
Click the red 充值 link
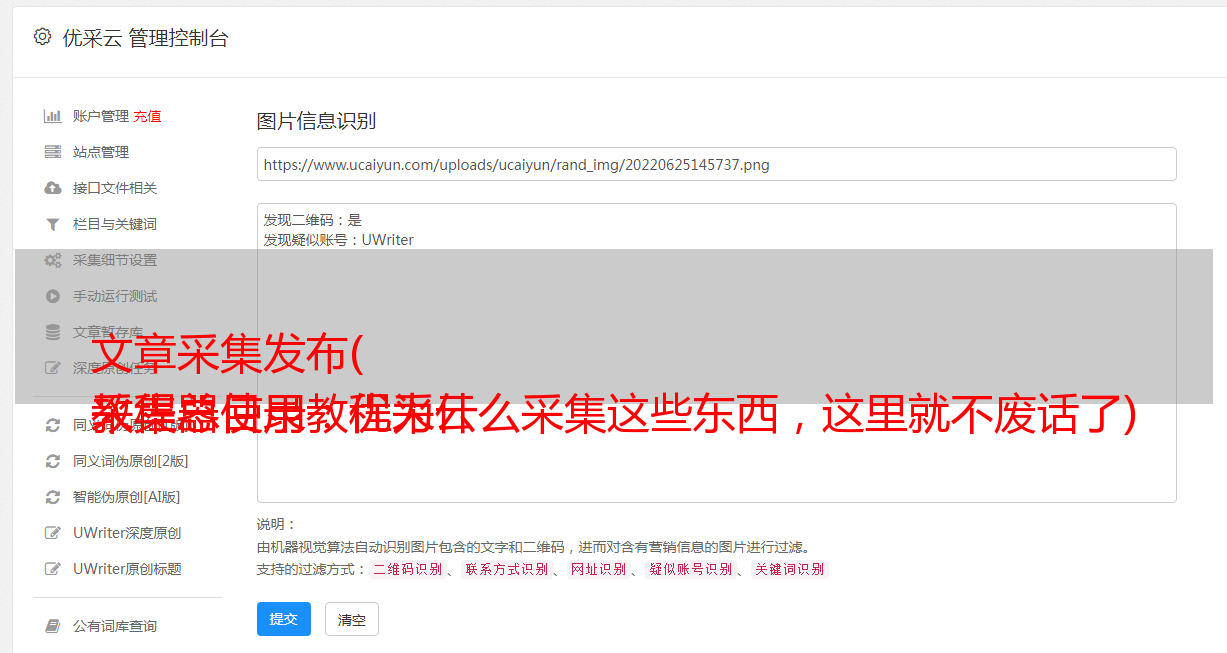(147, 116)
